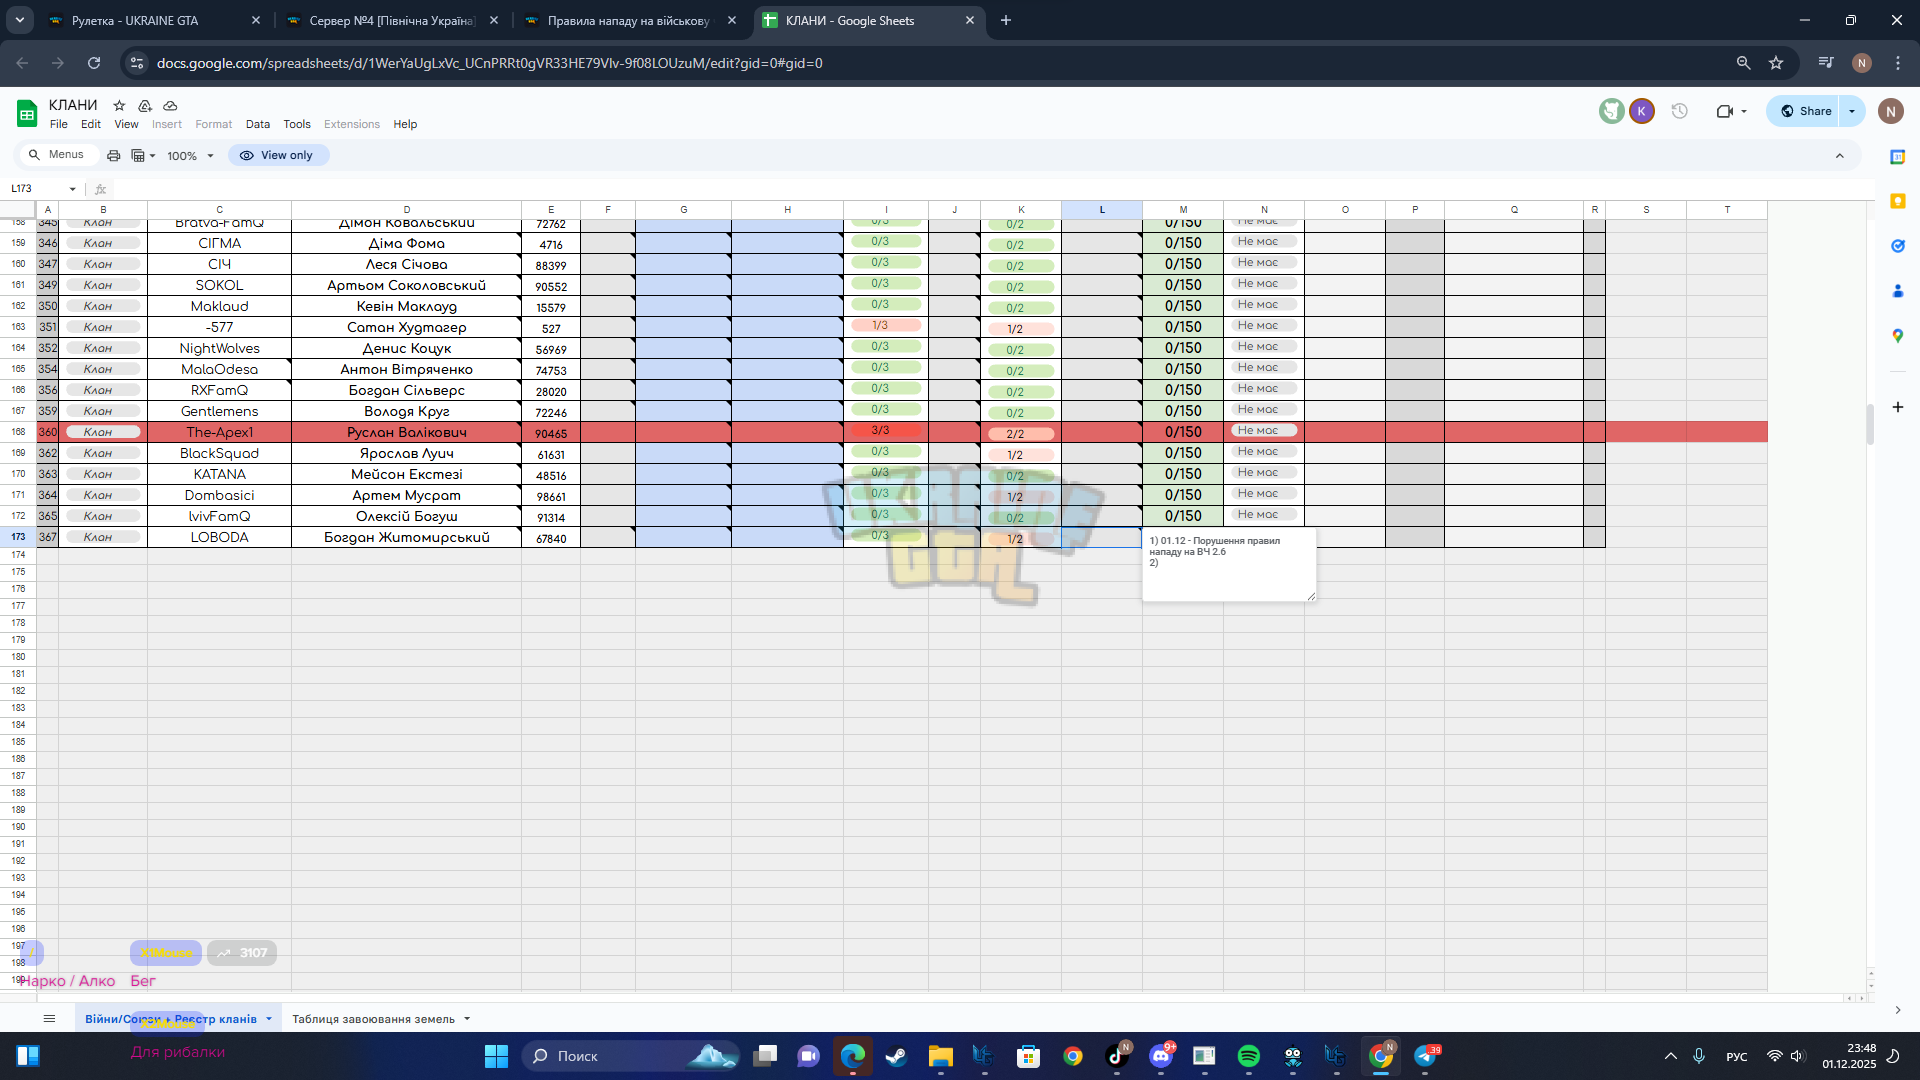1920x1080 pixels.
Task: Open version history clock icon
Action: [x=1680, y=111]
